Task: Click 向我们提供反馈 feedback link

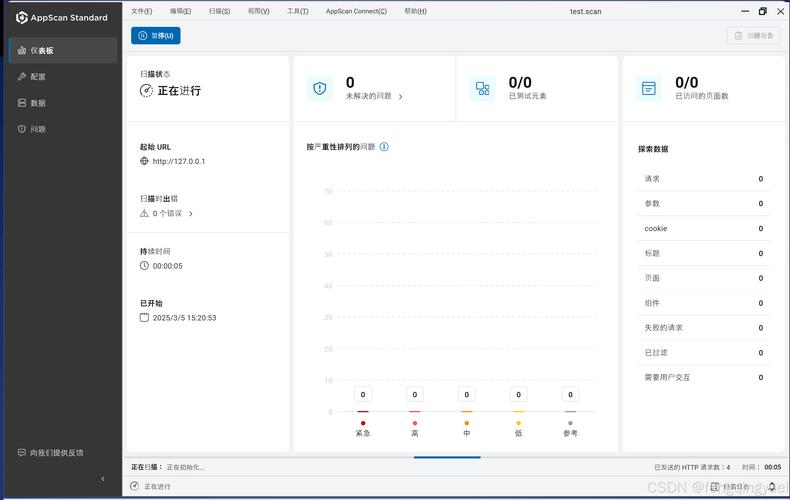Action: [x=51, y=453]
